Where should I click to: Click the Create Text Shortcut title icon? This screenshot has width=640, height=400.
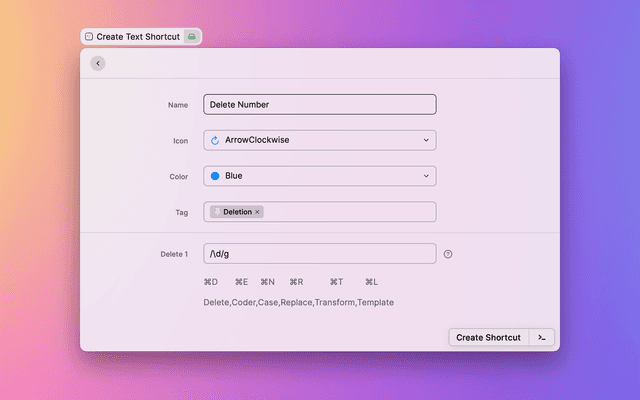click(x=89, y=36)
